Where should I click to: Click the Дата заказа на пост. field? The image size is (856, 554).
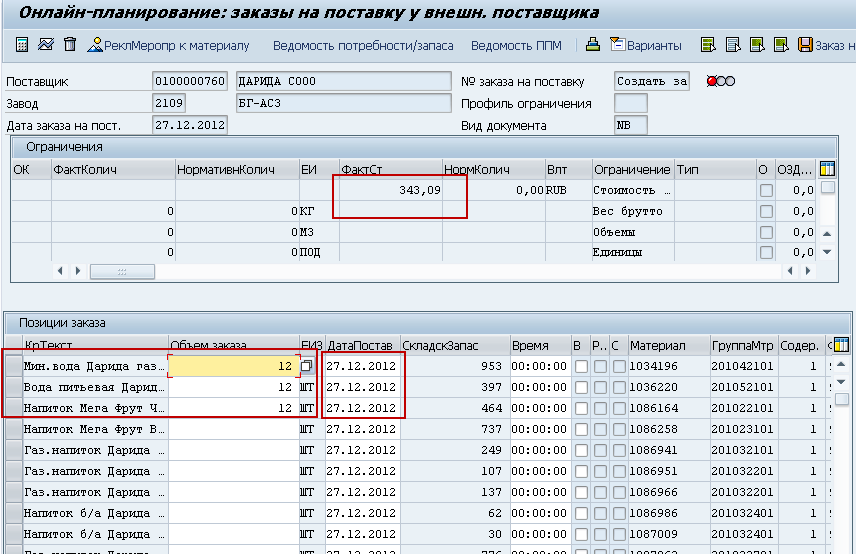tap(189, 125)
